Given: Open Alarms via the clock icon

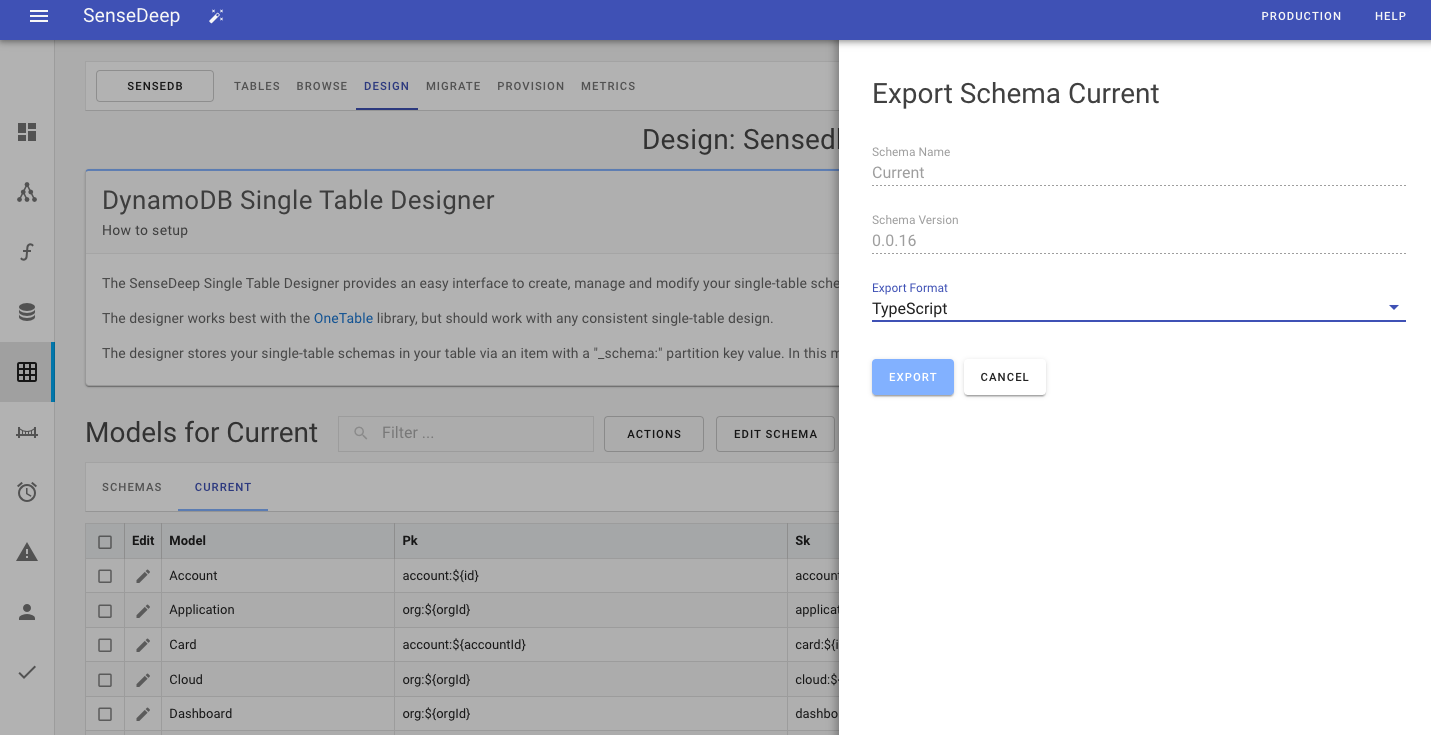Looking at the screenshot, I should [27, 492].
